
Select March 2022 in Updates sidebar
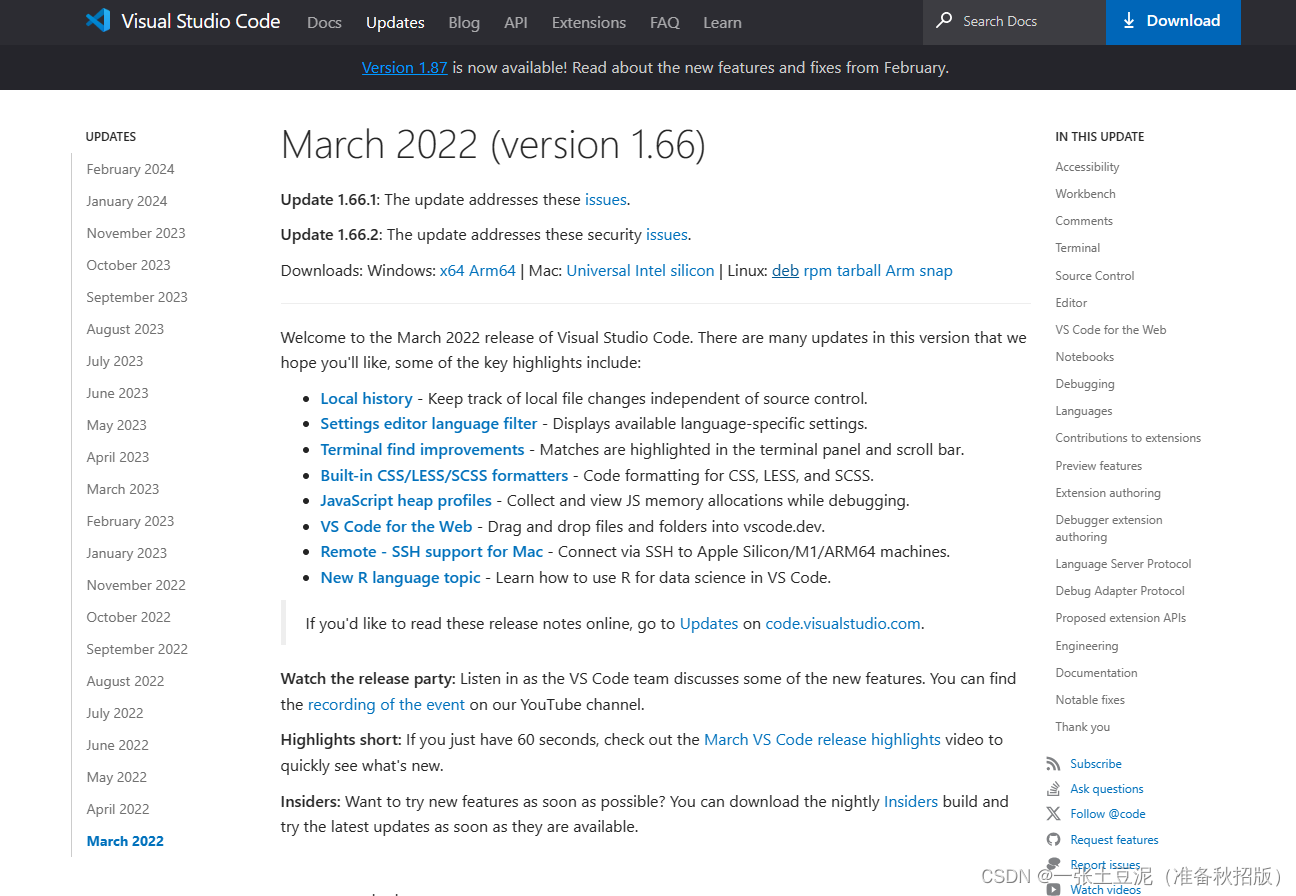(125, 841)
